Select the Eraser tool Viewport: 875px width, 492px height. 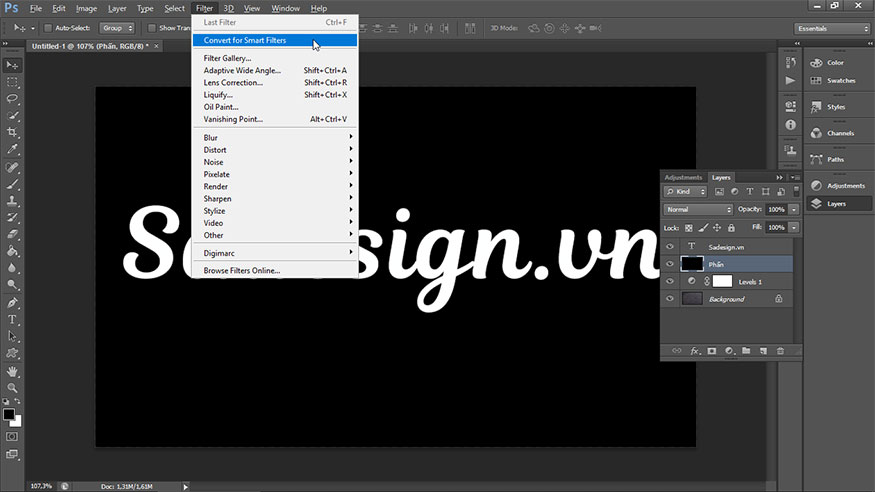click(12, 234)
